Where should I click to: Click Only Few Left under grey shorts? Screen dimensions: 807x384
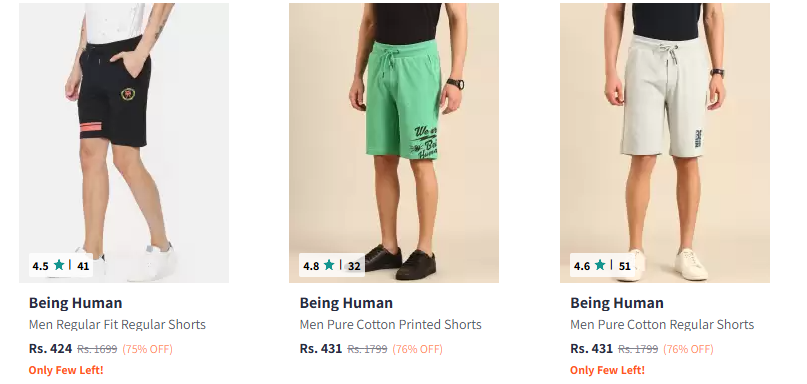tap(607, 370)
